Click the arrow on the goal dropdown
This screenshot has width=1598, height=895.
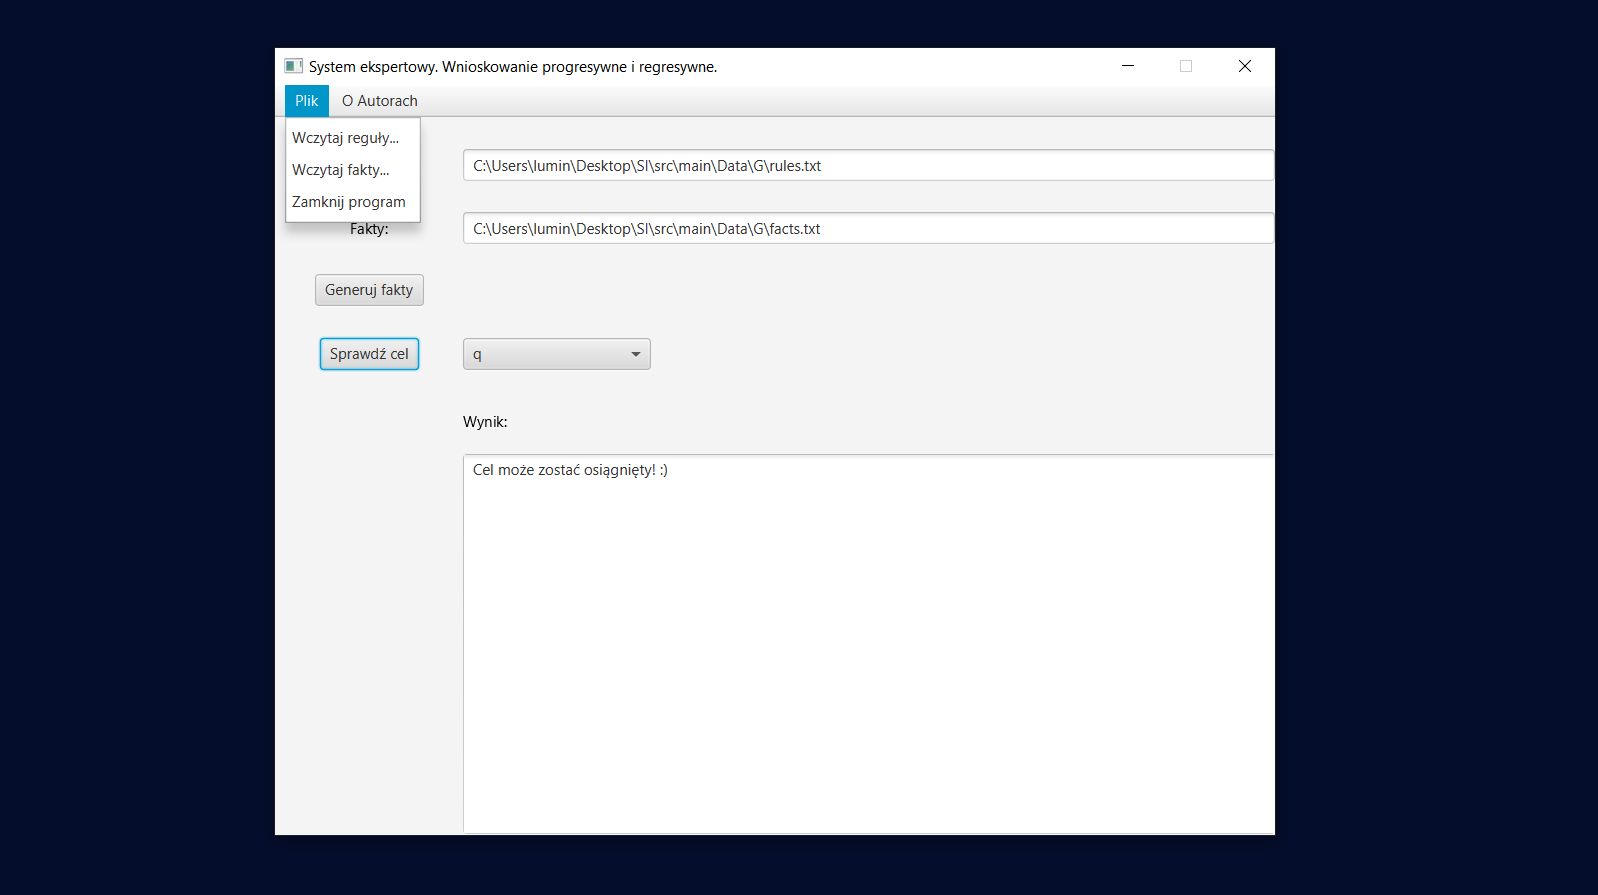coord(635,354)
